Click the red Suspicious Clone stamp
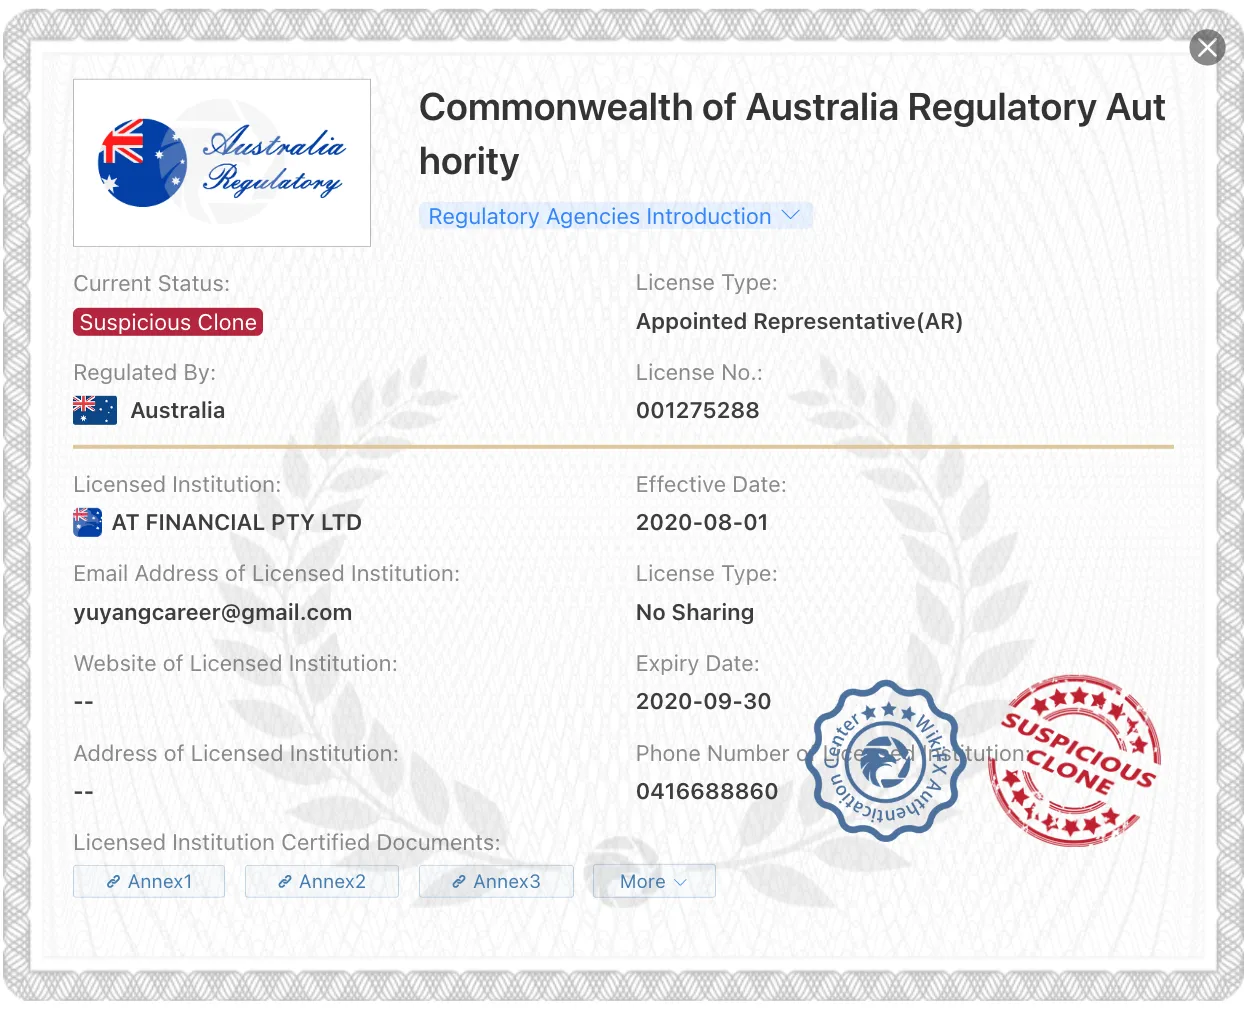Image resolution: width=1250 pixels, height=1010 pixels. pos(1076,760)
